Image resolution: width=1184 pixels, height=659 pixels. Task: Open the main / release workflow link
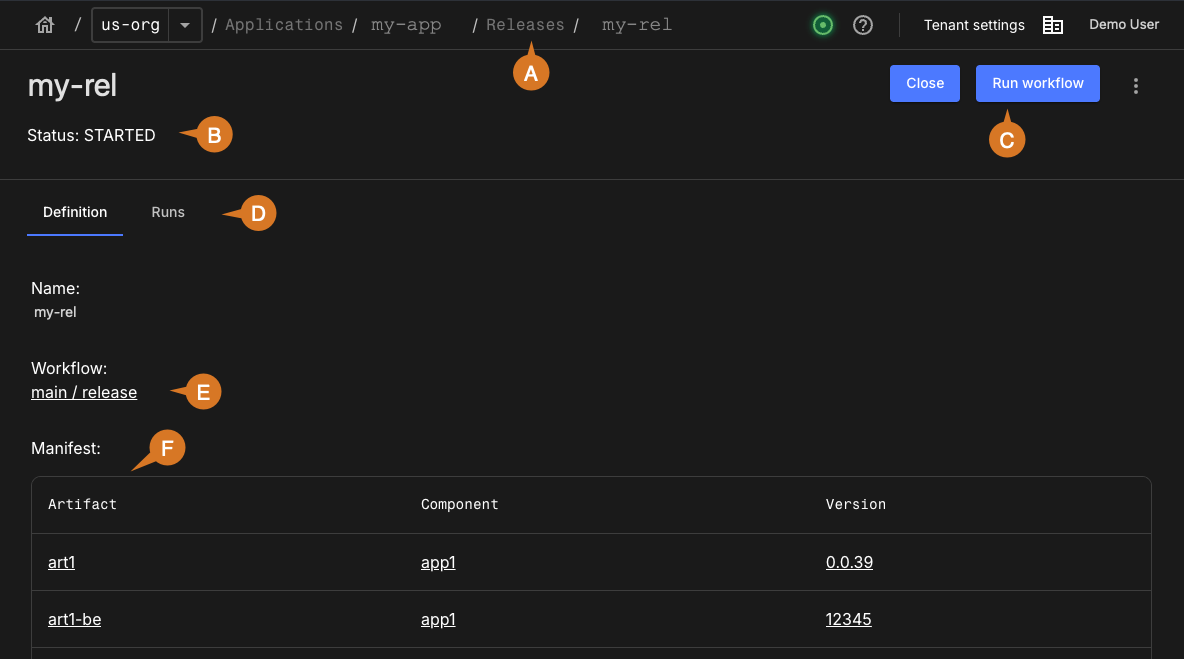84,393
